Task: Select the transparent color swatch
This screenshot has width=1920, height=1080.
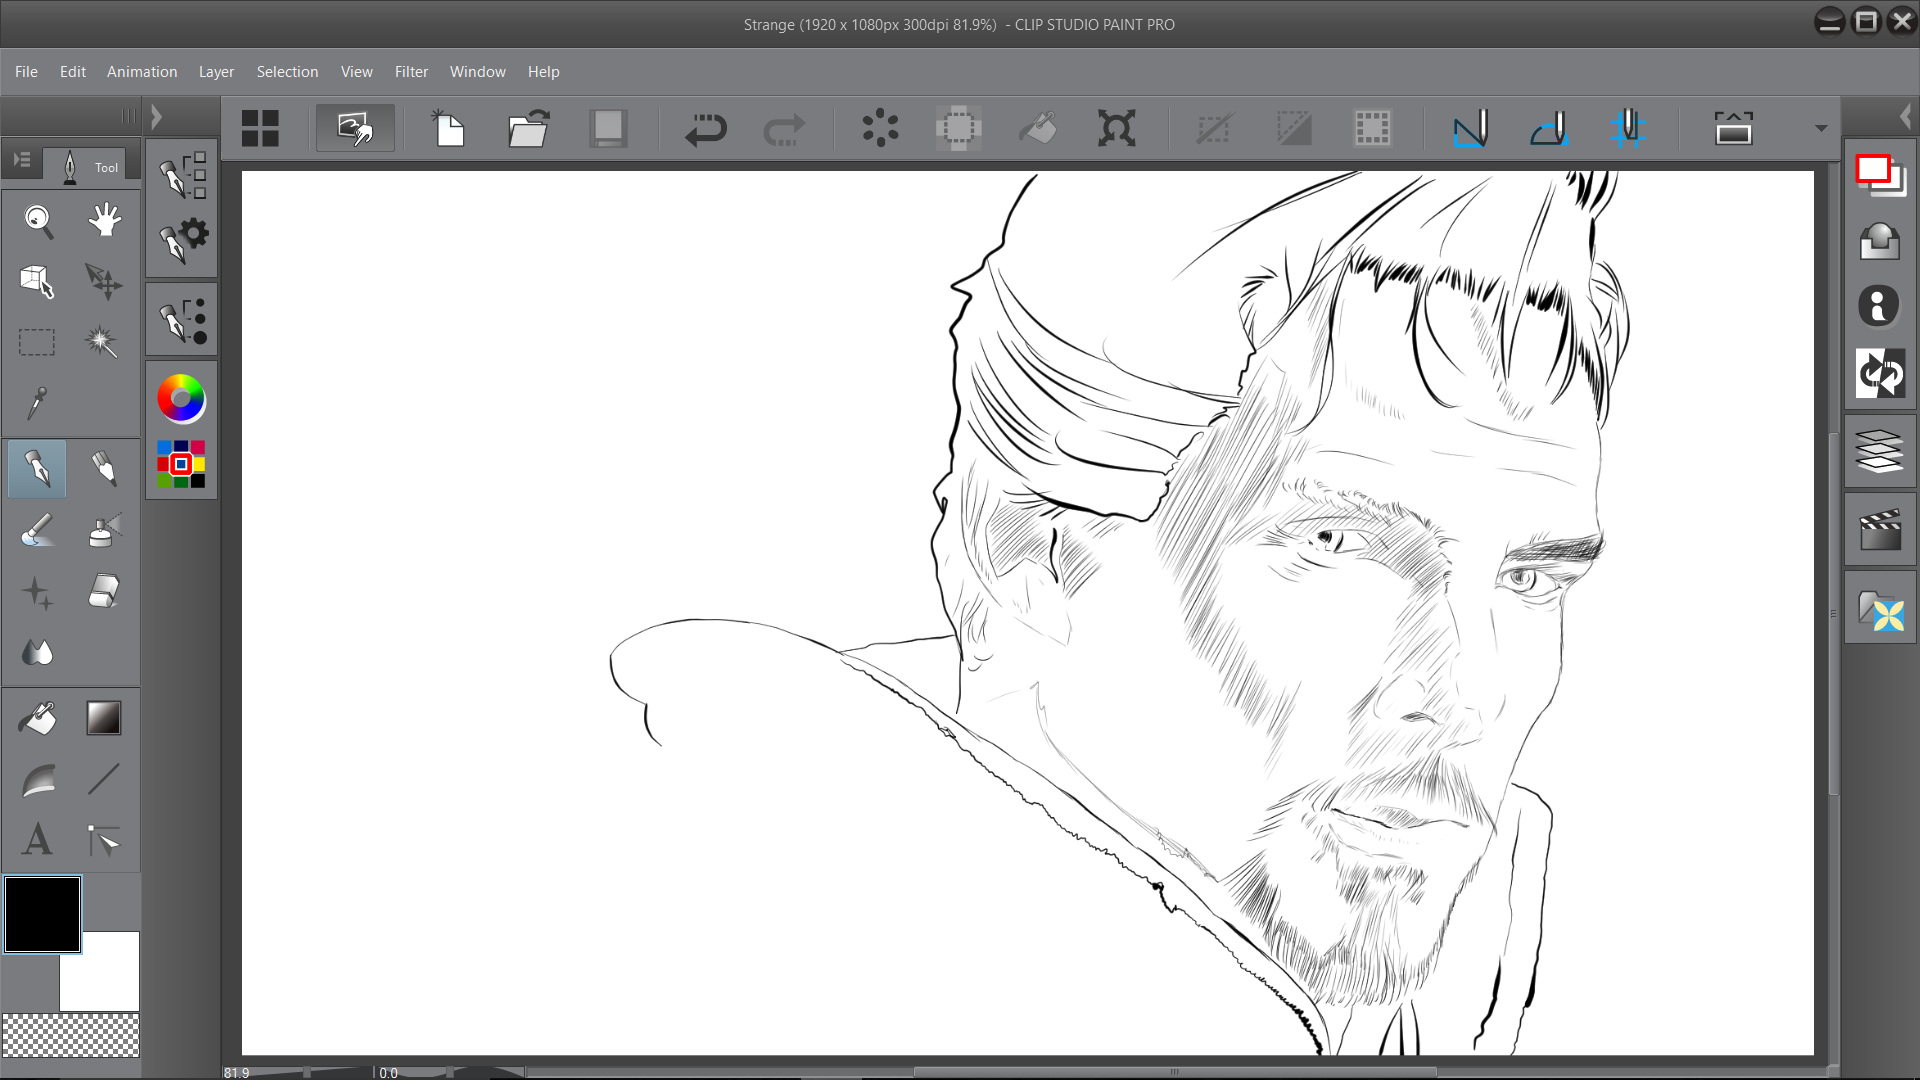Action: point(70,1035)
